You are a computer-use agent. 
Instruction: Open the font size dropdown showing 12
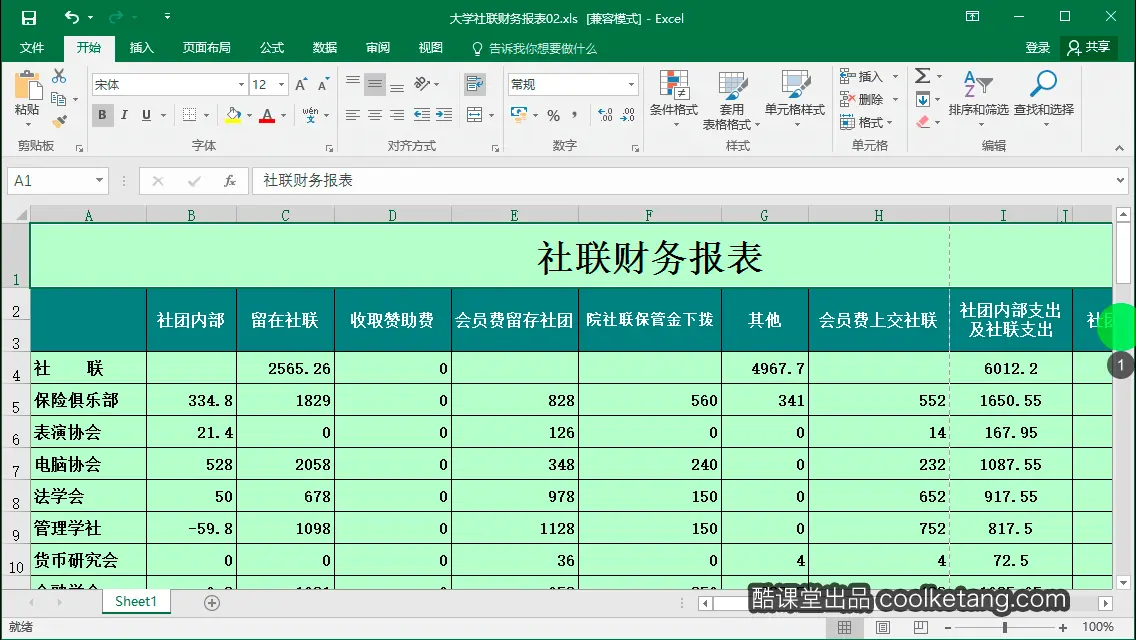pos(282,85)
